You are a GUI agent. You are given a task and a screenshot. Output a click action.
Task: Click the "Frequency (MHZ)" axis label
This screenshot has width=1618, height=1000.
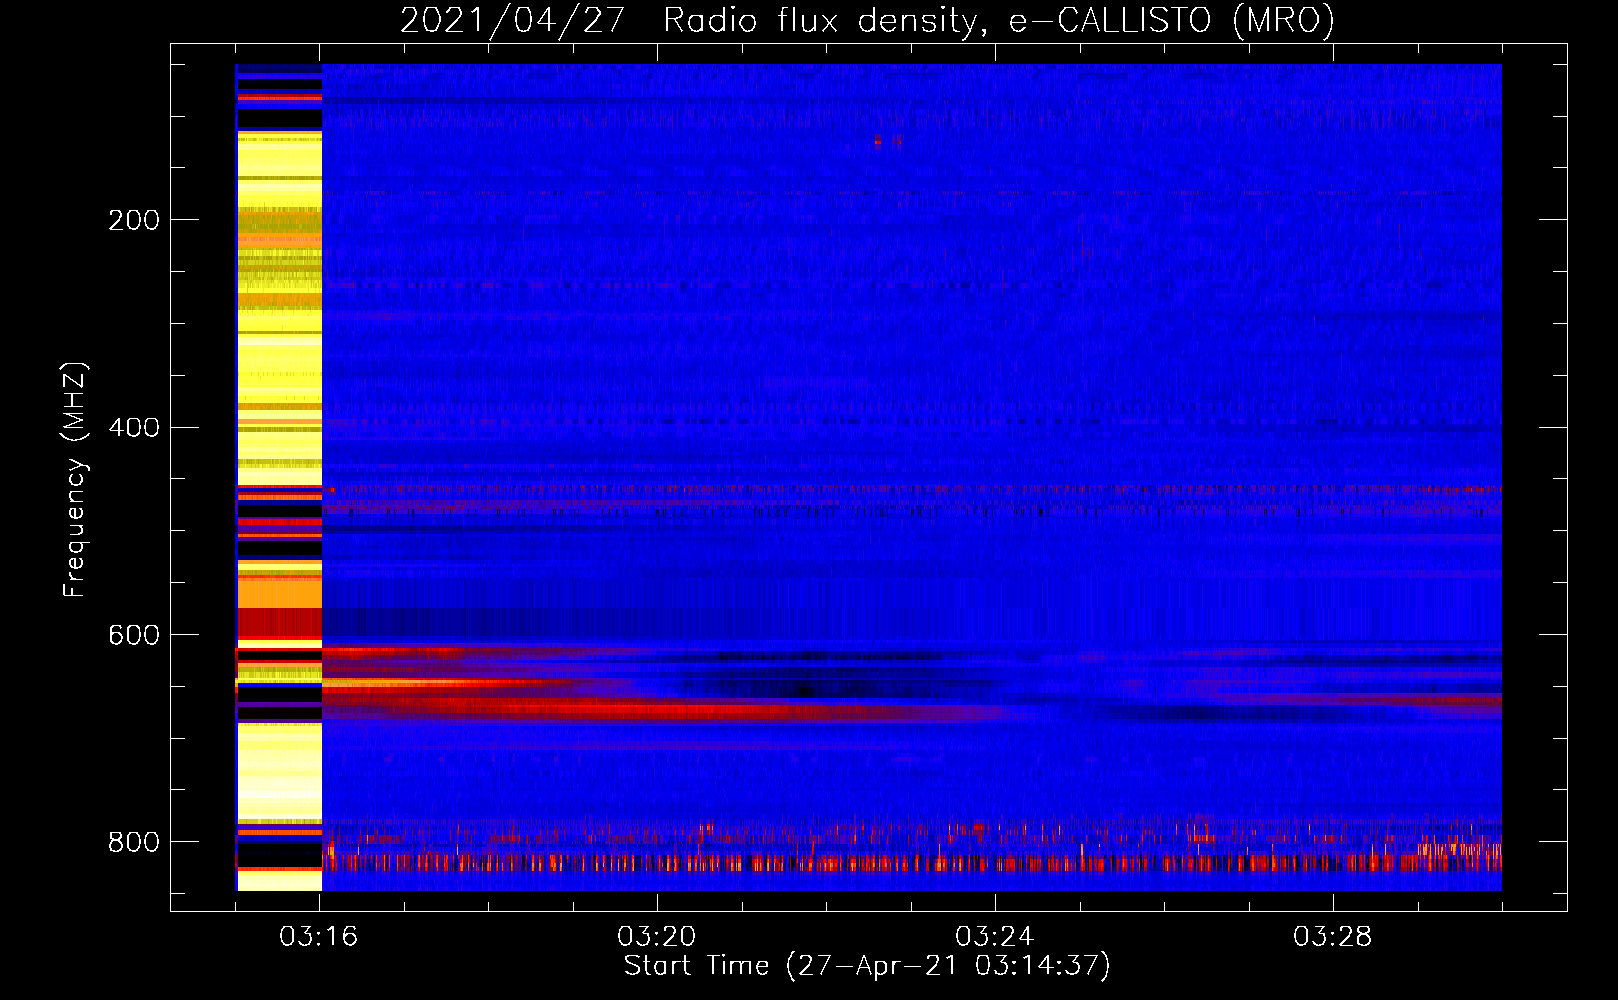tap(75, 479)
